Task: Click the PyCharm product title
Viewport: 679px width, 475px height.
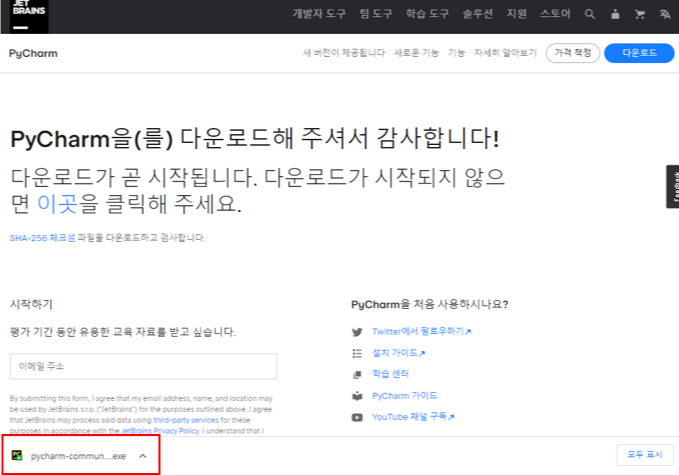Action: coord(33,53)
